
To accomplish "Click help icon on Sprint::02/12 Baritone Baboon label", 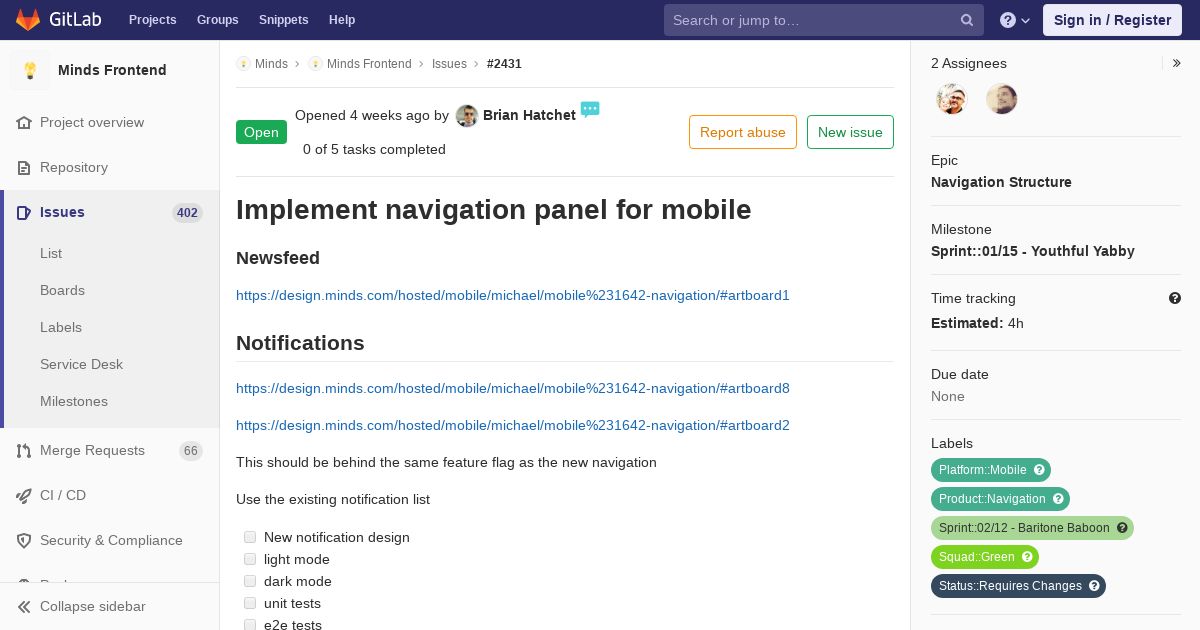I will coord(1122,528).
